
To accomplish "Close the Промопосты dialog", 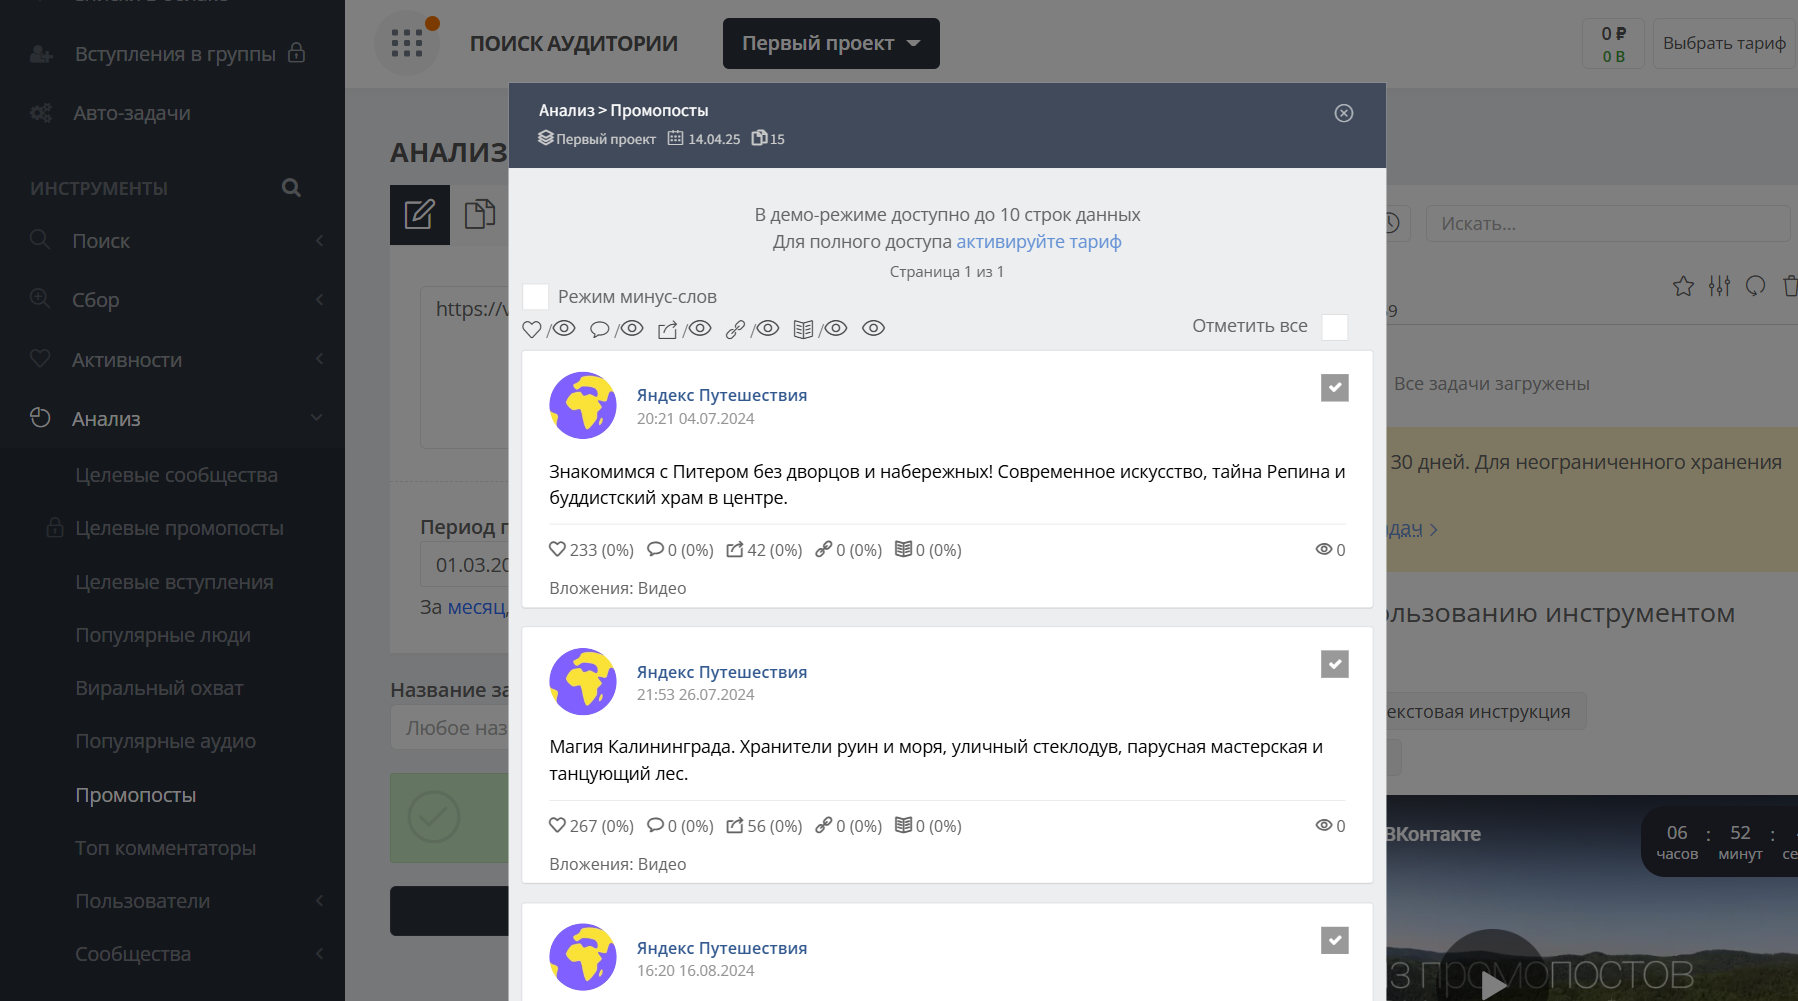I will [1344, 113].
